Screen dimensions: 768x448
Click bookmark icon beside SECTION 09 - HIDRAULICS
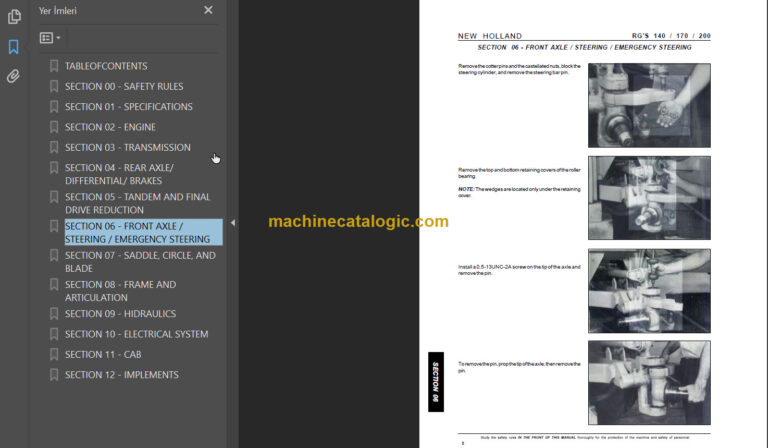click(x=54, y=314)
